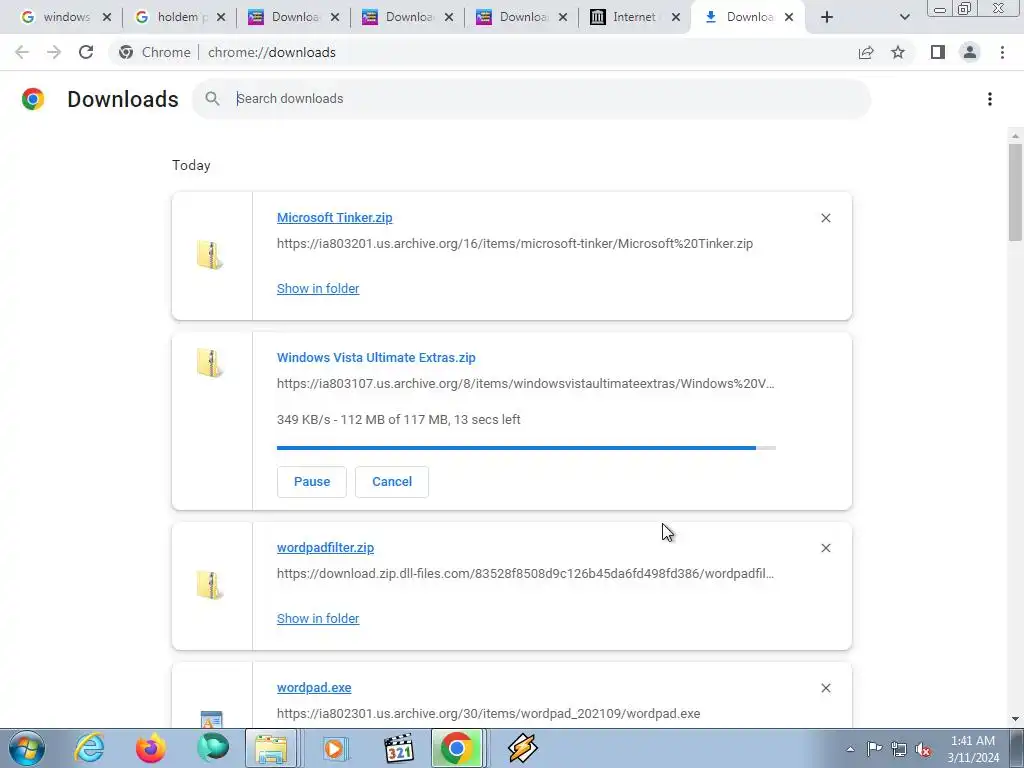Click the share page icon in address bar

click(866, 52)
